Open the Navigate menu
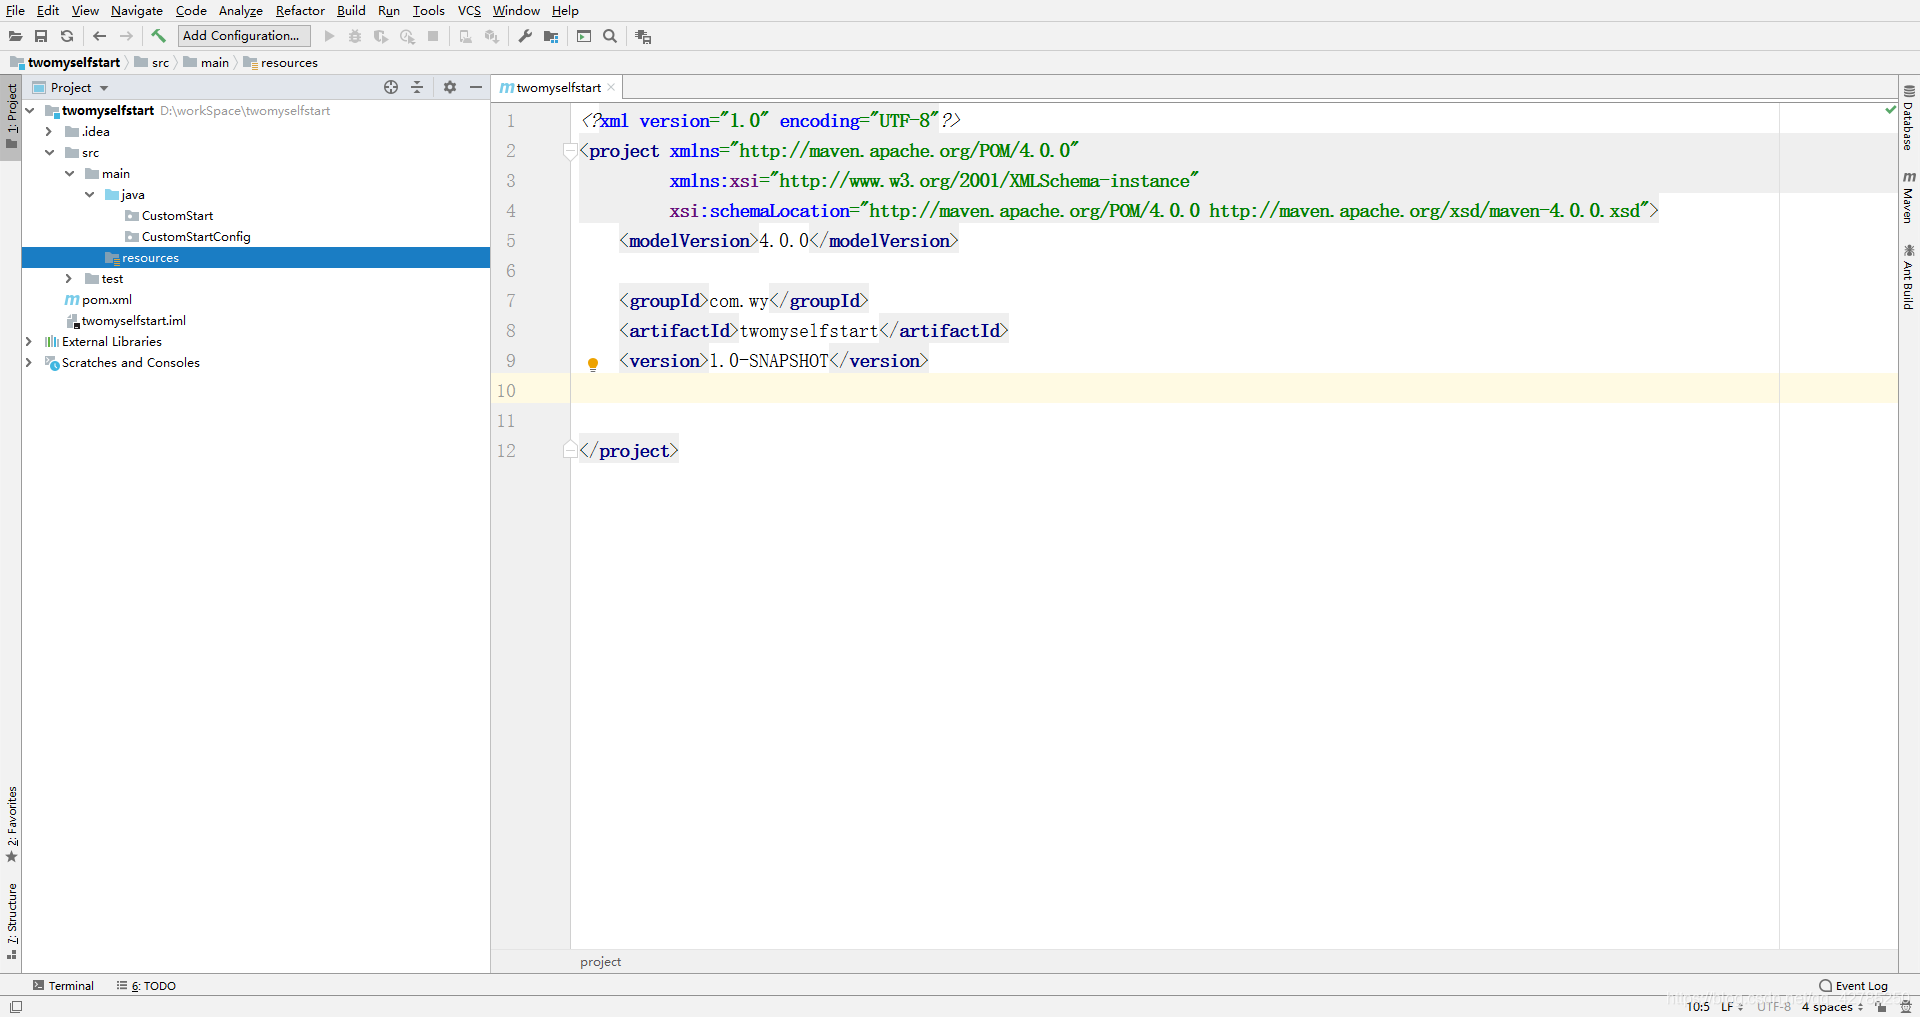Image resolution: width=1920 pixels, height=1017 pixels. click(137, 10)
